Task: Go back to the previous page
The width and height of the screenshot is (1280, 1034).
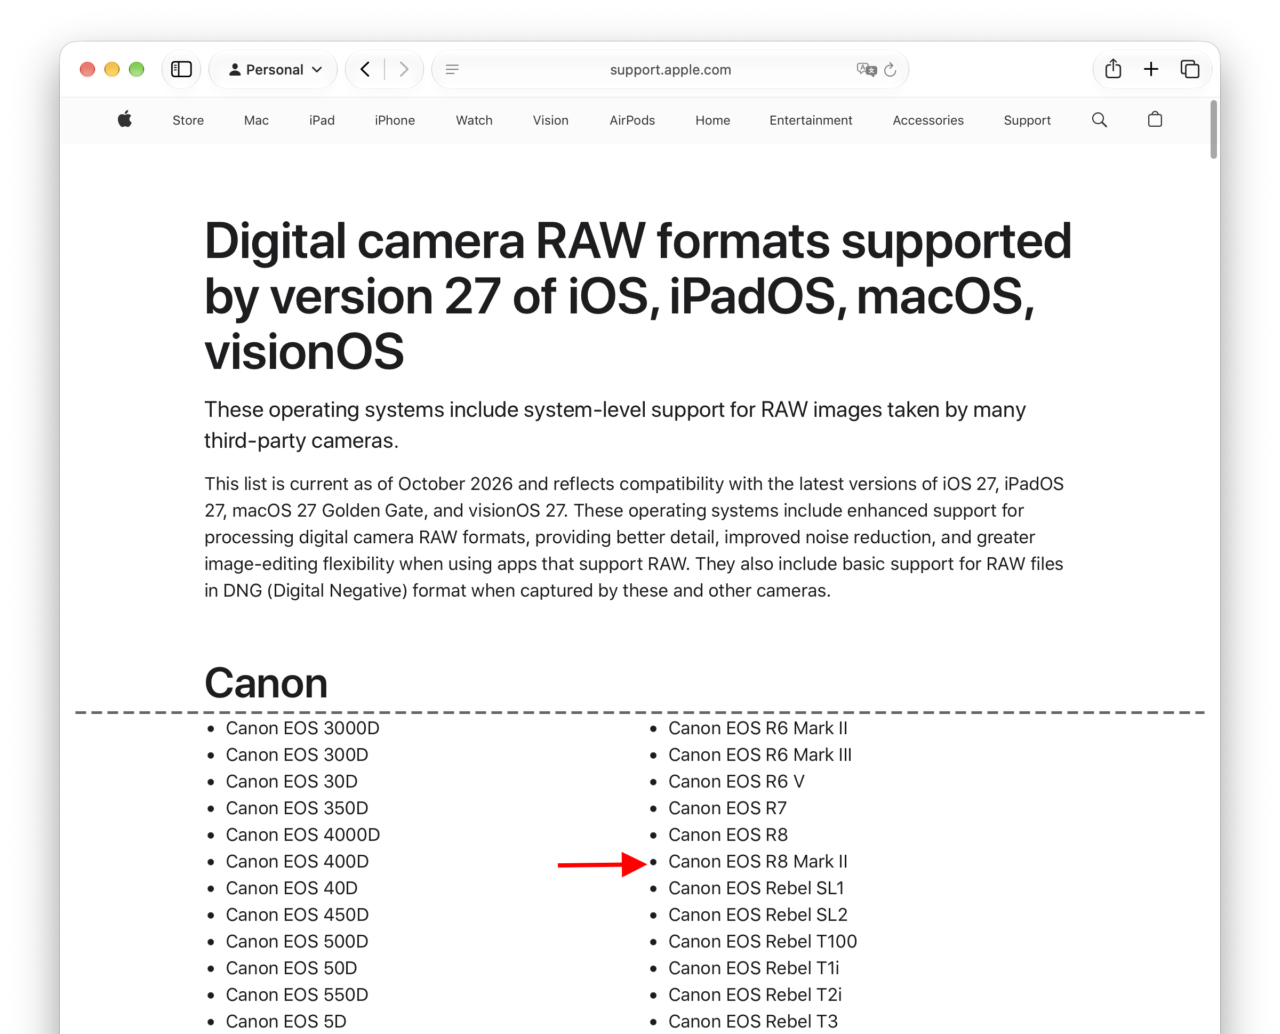Action: [365, 69]
